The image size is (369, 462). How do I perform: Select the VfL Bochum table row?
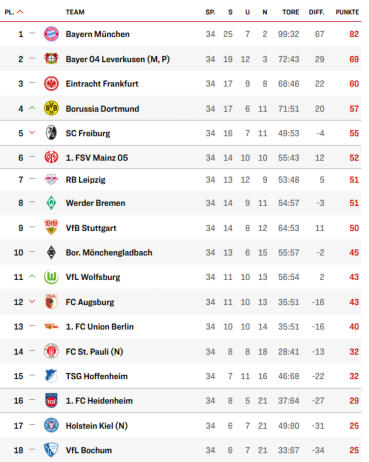point(181,450)
